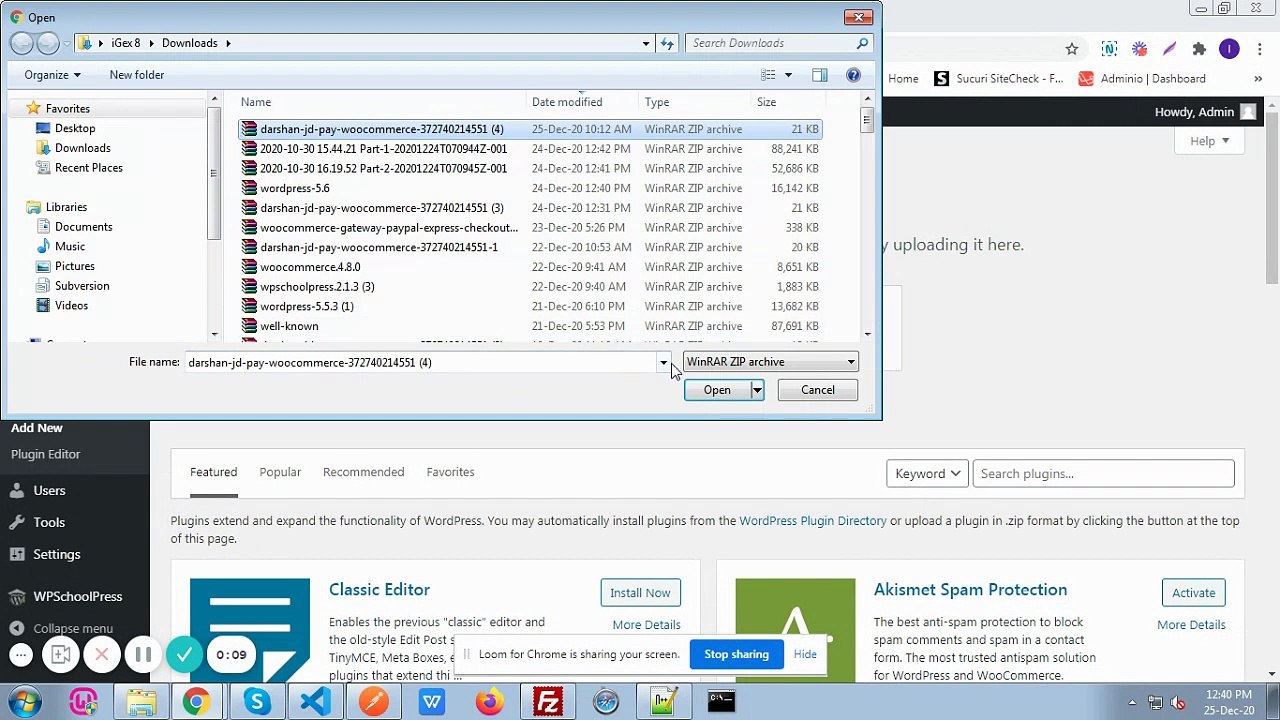Open Libraries in the navigation pane
The image size is (1280, 720).
pyautogui.click(x=66, y=207)
